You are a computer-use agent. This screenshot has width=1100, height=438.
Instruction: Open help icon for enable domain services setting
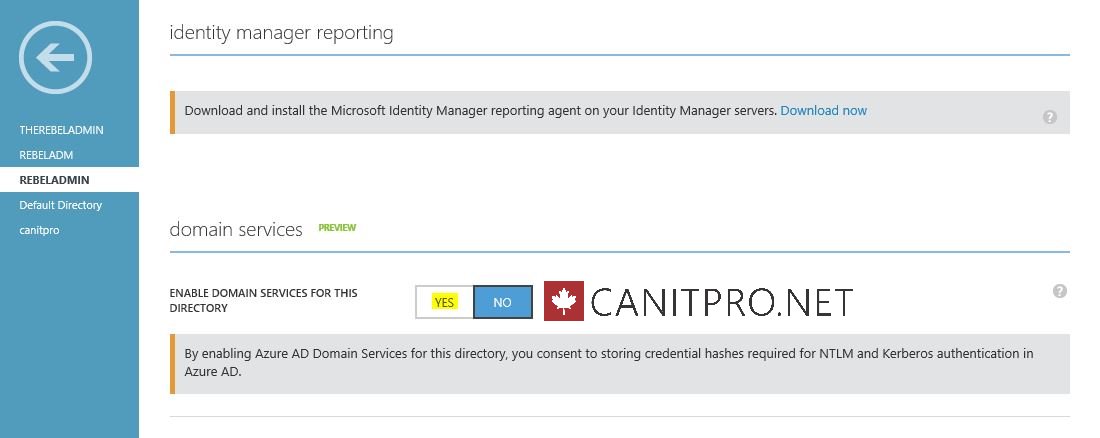pyautogui.click(x=1060, y=291)
